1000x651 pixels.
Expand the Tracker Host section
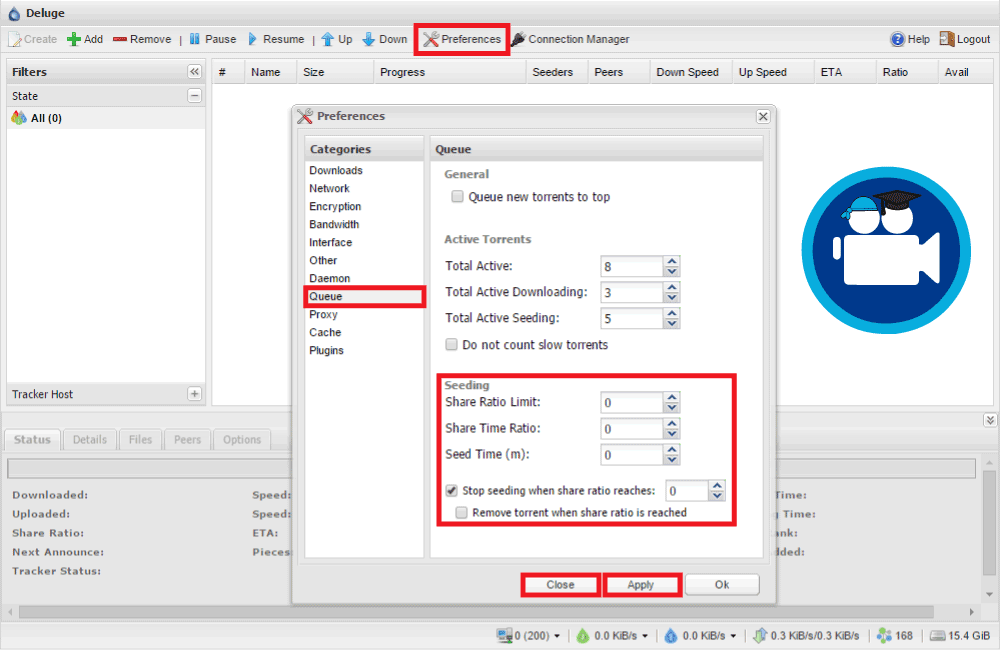[x=195, y=394]
